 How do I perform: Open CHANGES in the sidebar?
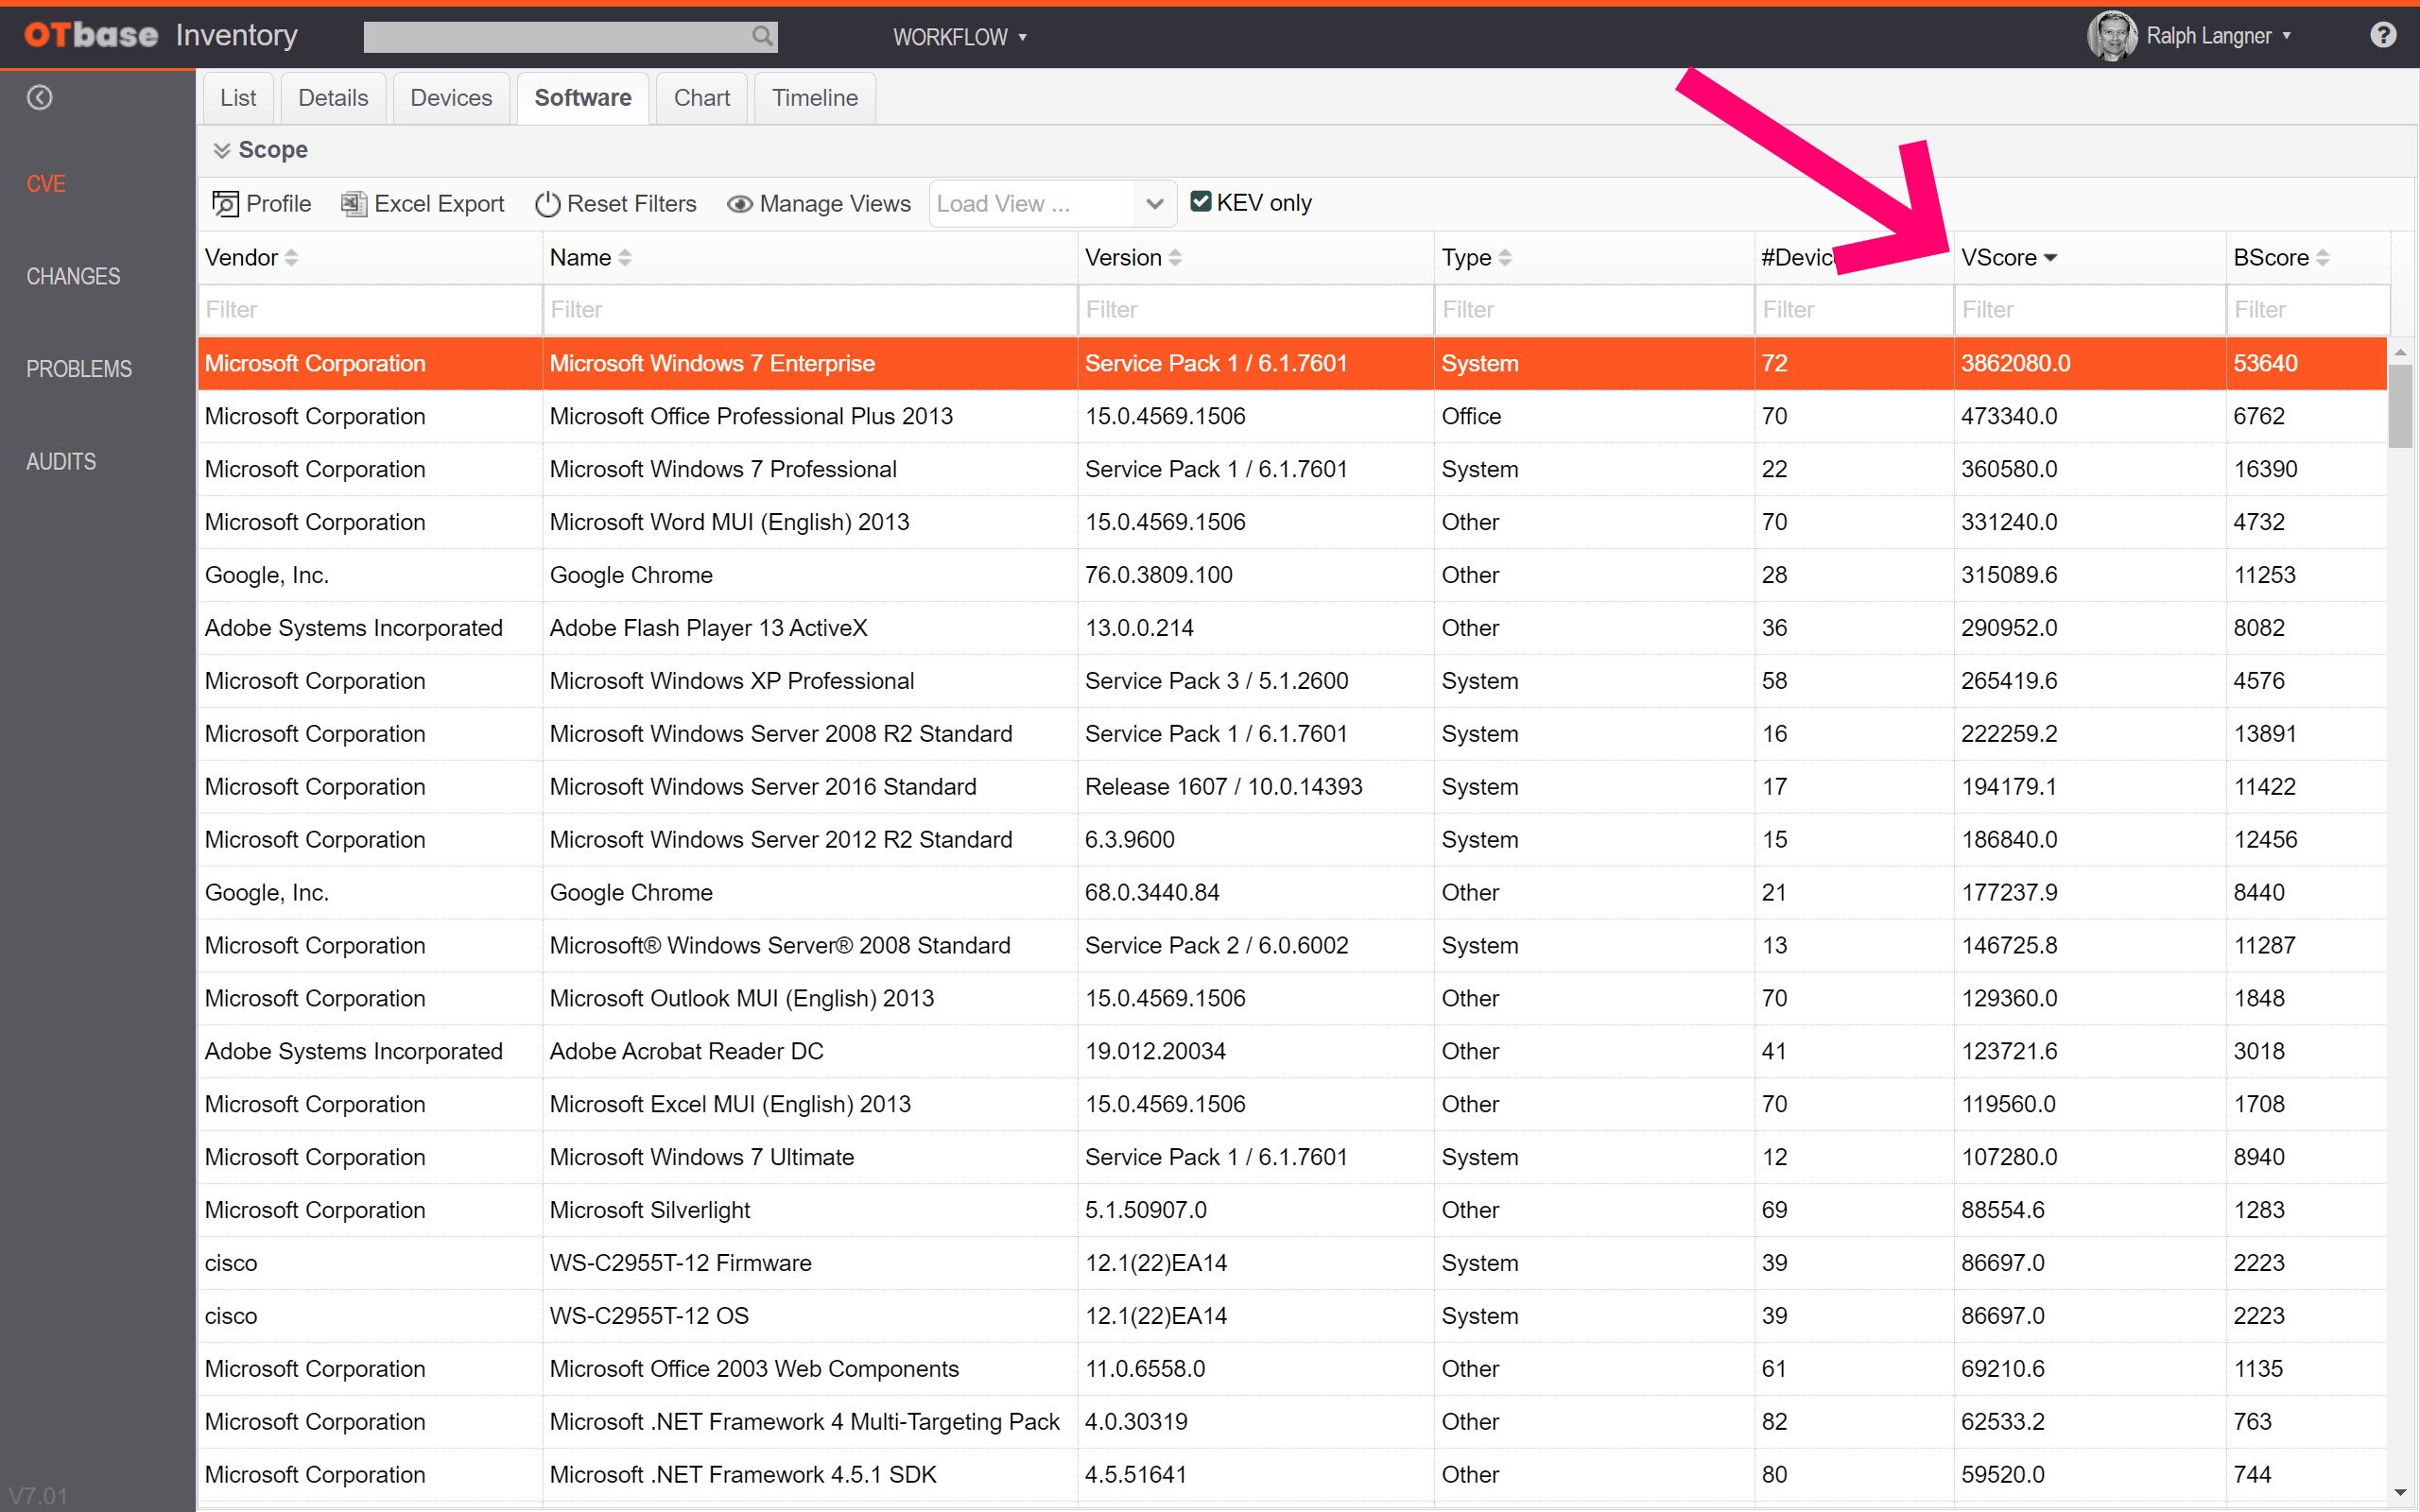click(73, 277)
